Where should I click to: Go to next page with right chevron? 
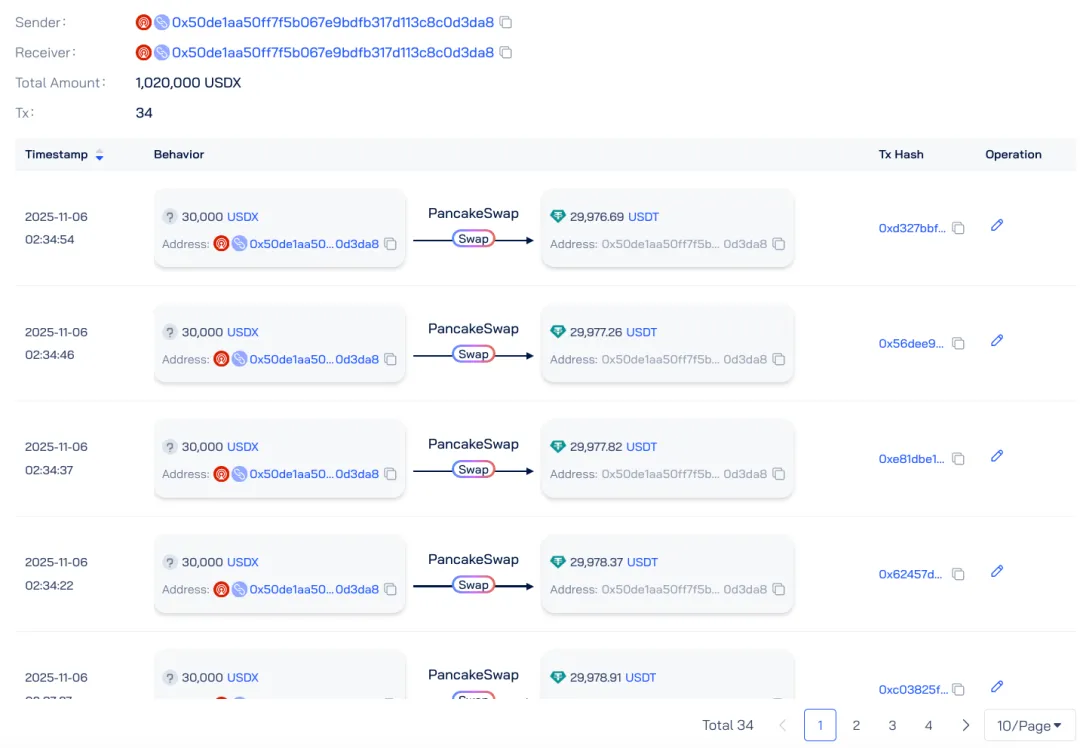[x=965, y=725]
